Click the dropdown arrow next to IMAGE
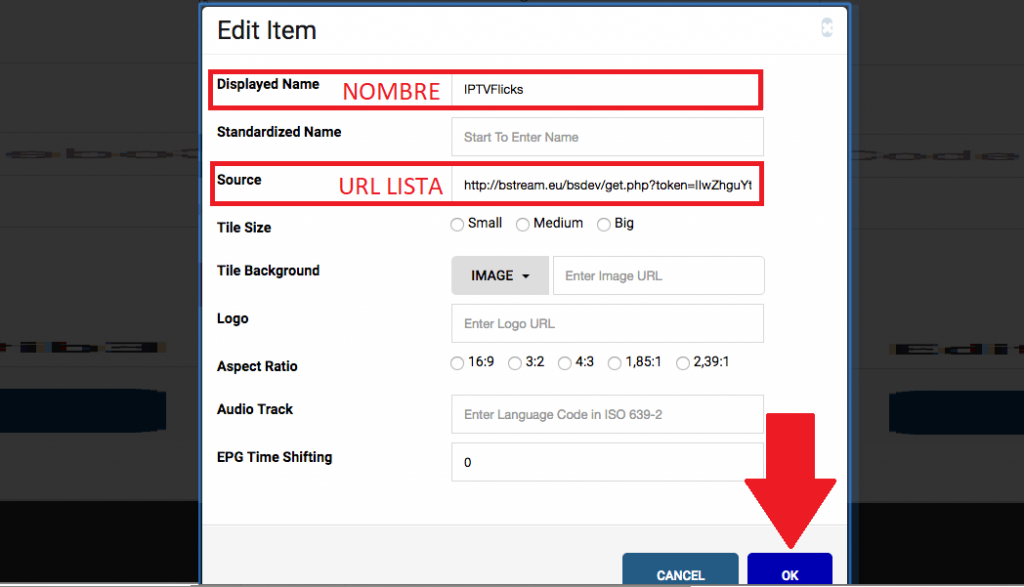The image size is (1024, 587). tap(524, 275)
